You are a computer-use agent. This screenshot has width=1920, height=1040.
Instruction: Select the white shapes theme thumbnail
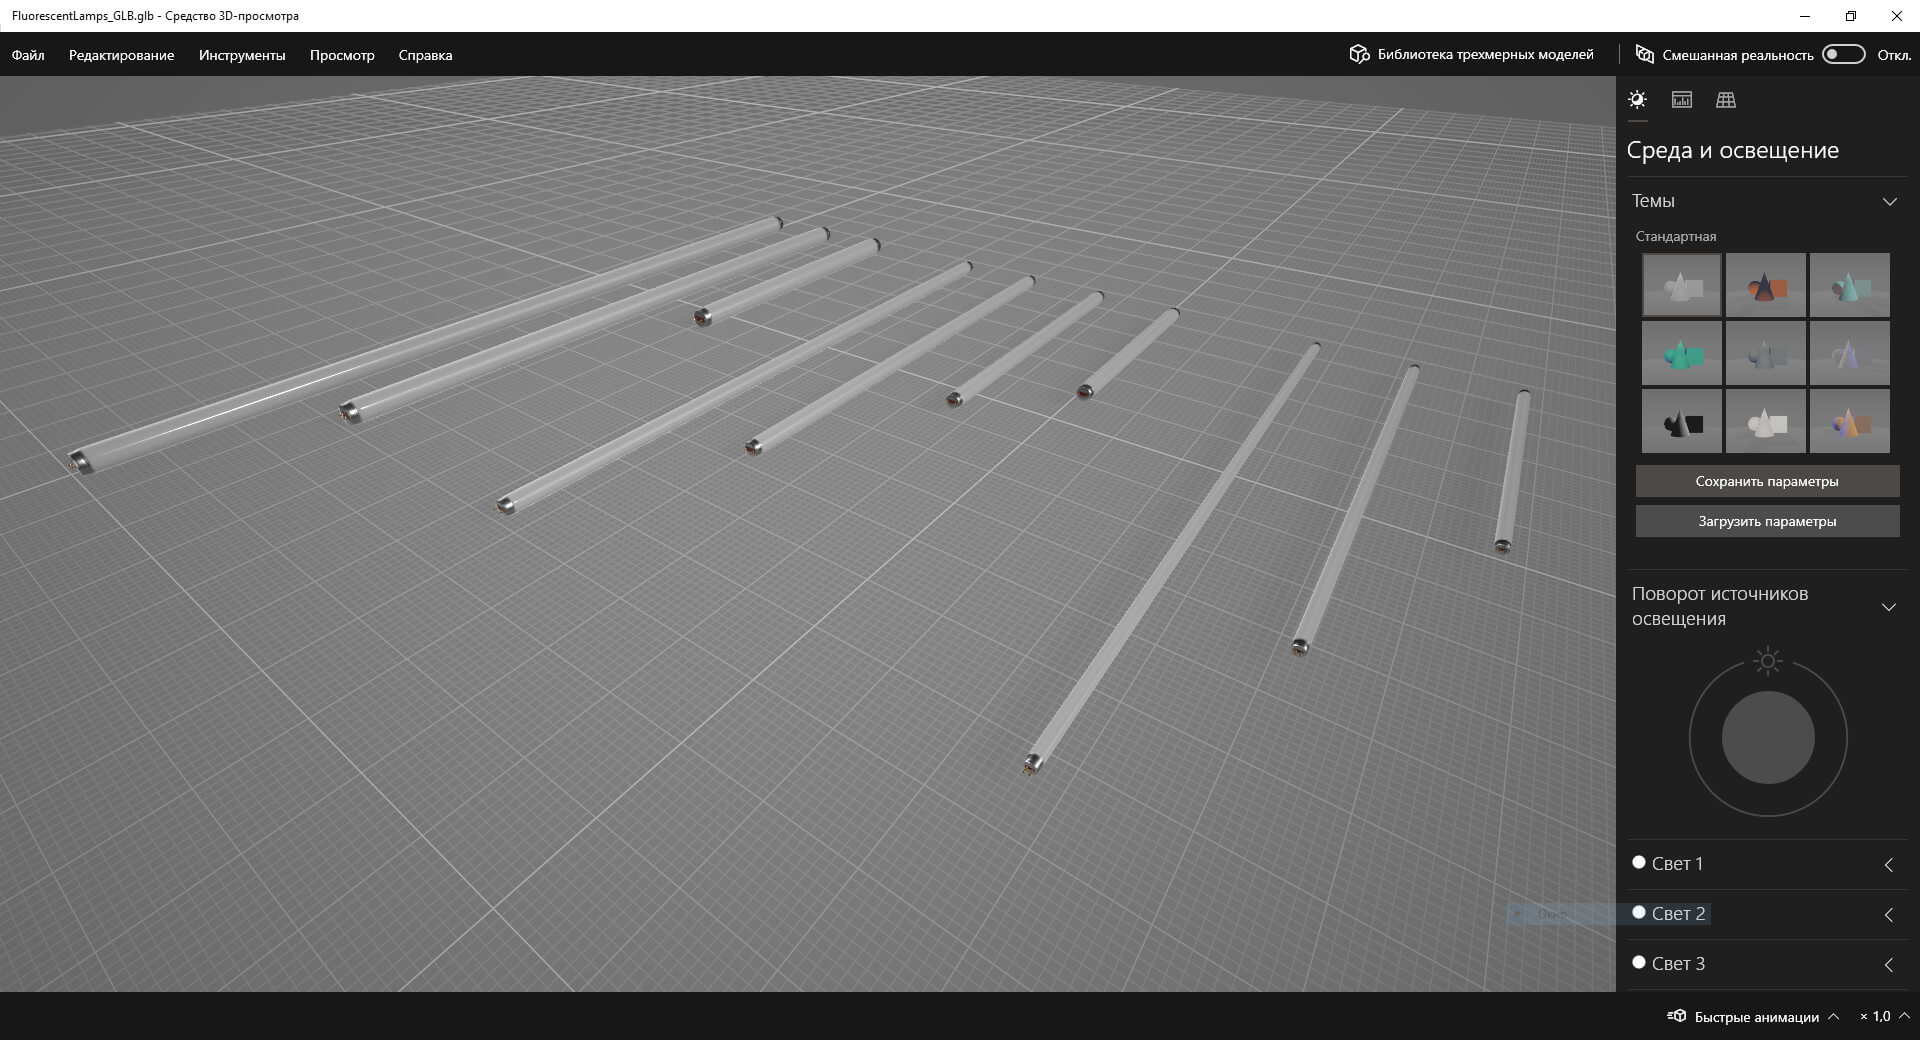pyautogui.click(x=1765, y=421)
